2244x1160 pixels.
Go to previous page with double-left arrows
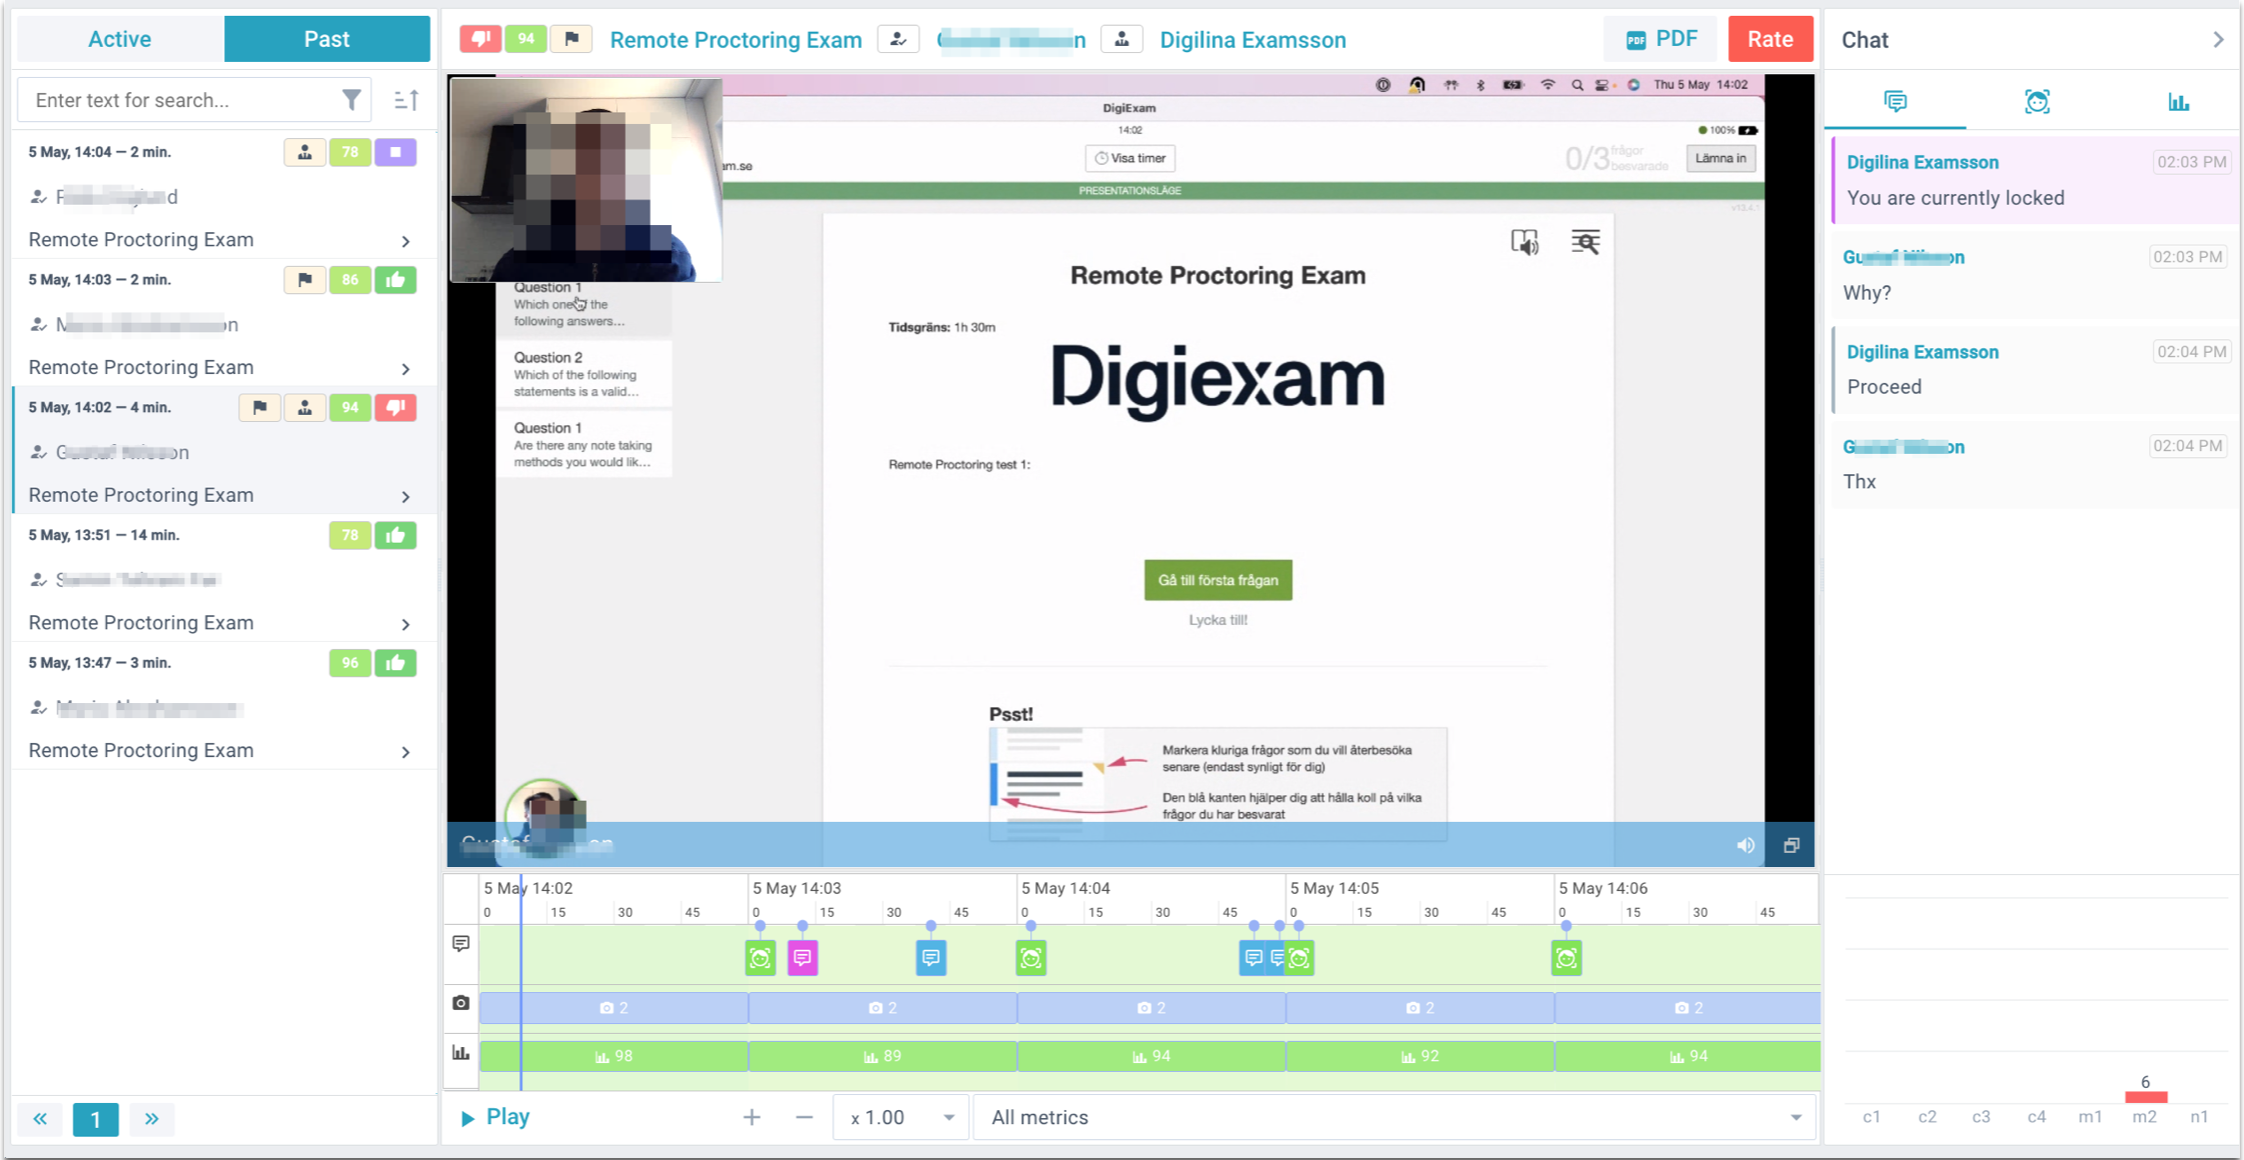pyautogui.click(x=40, y=1119)
